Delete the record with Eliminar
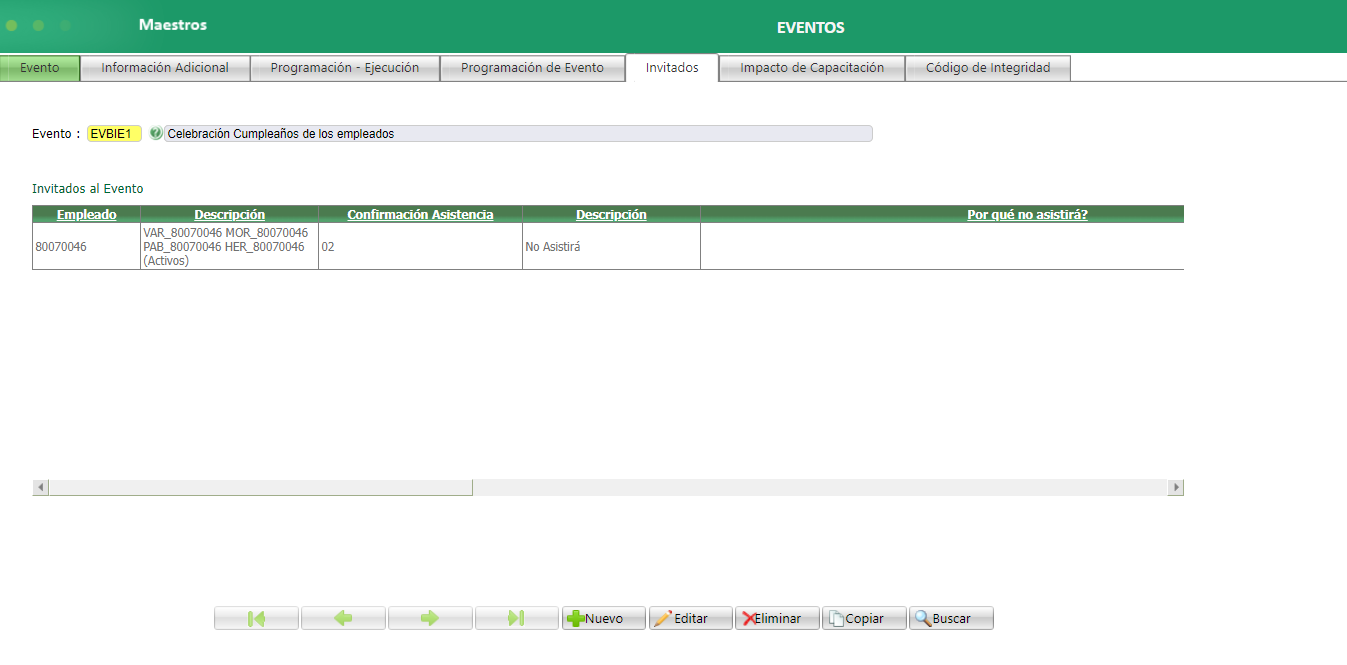This screenshot has height=665, width=1347. 777,618
